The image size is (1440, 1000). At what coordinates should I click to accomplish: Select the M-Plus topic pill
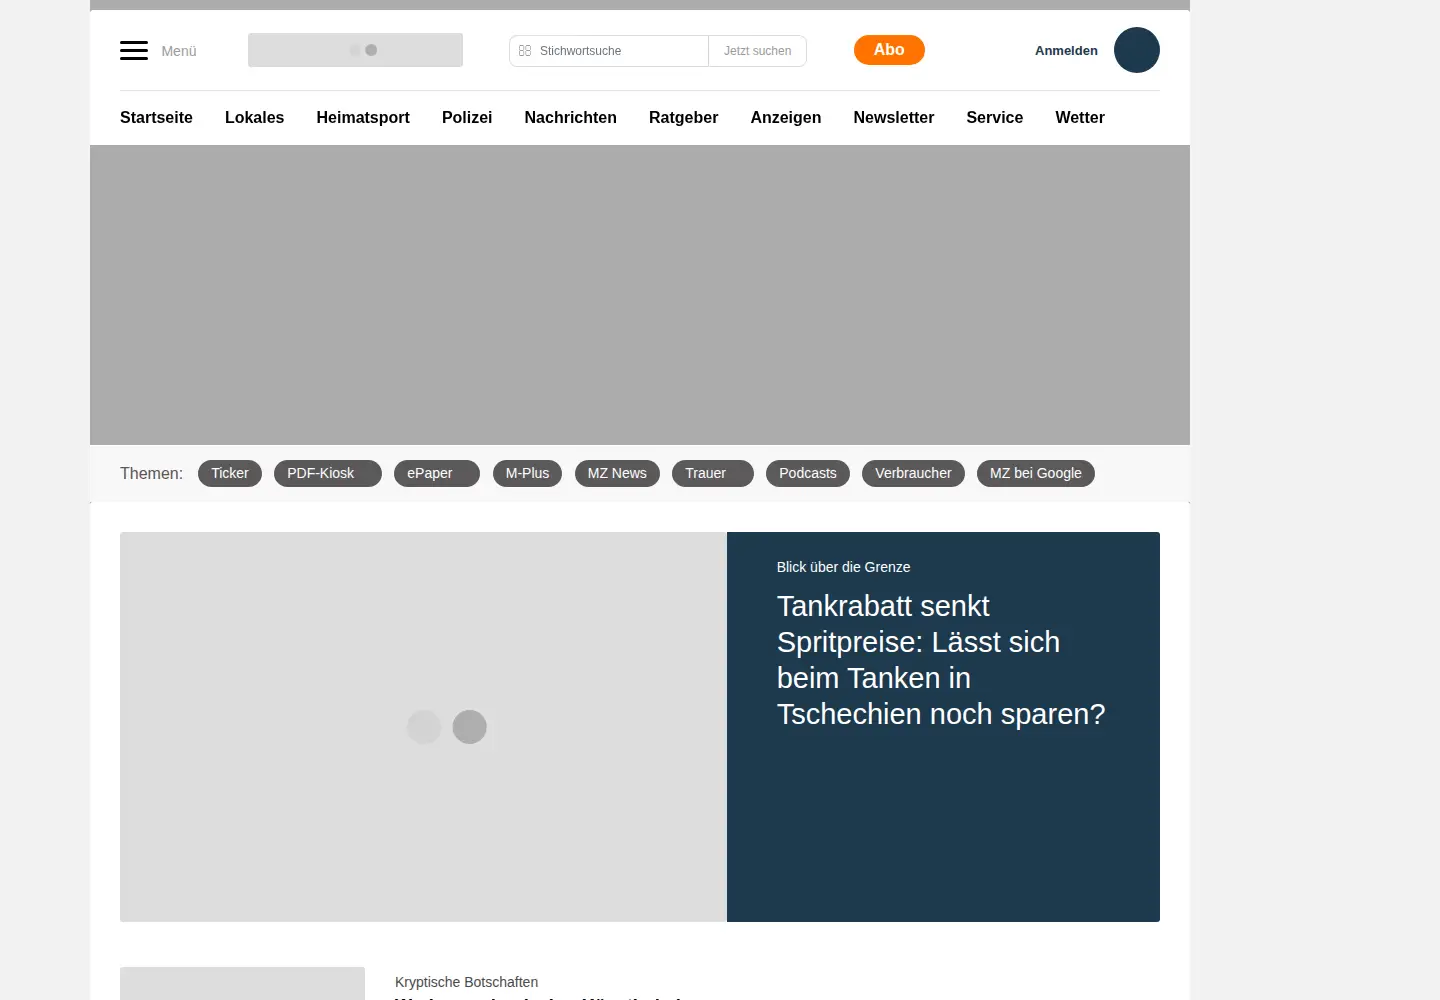(x=527, y=473)
